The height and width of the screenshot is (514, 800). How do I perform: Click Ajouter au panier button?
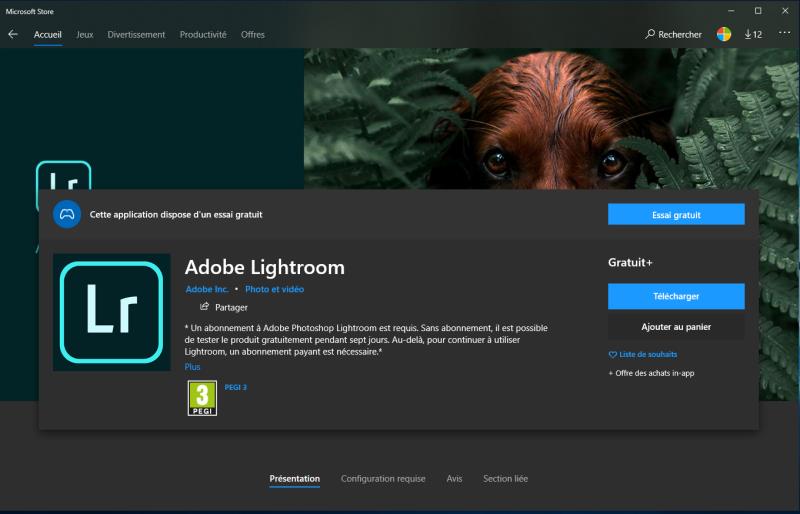pos(676,327)
